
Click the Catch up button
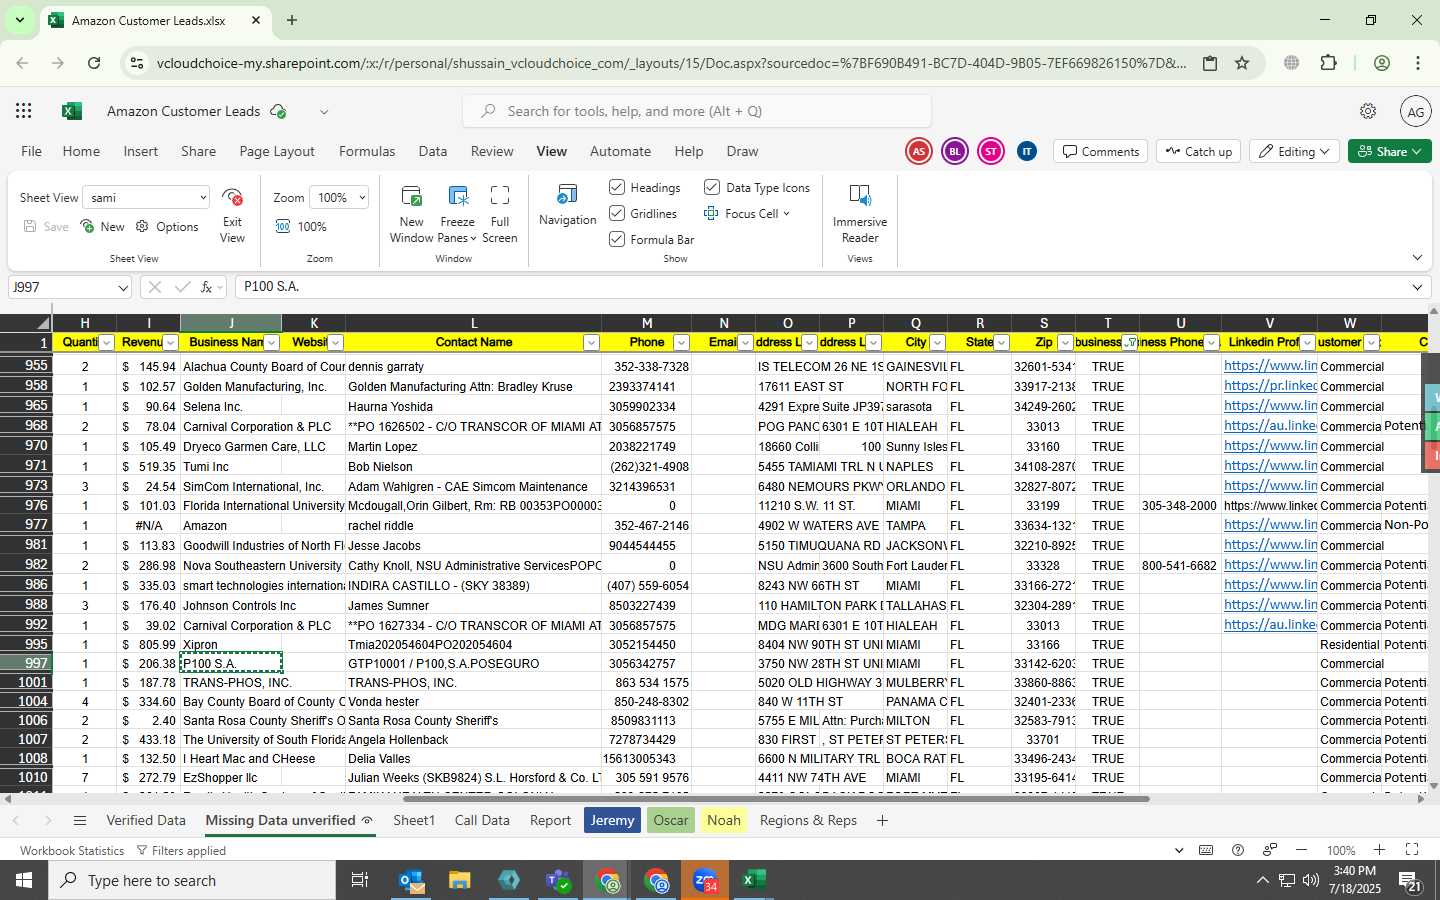(x=1198, y=151)
